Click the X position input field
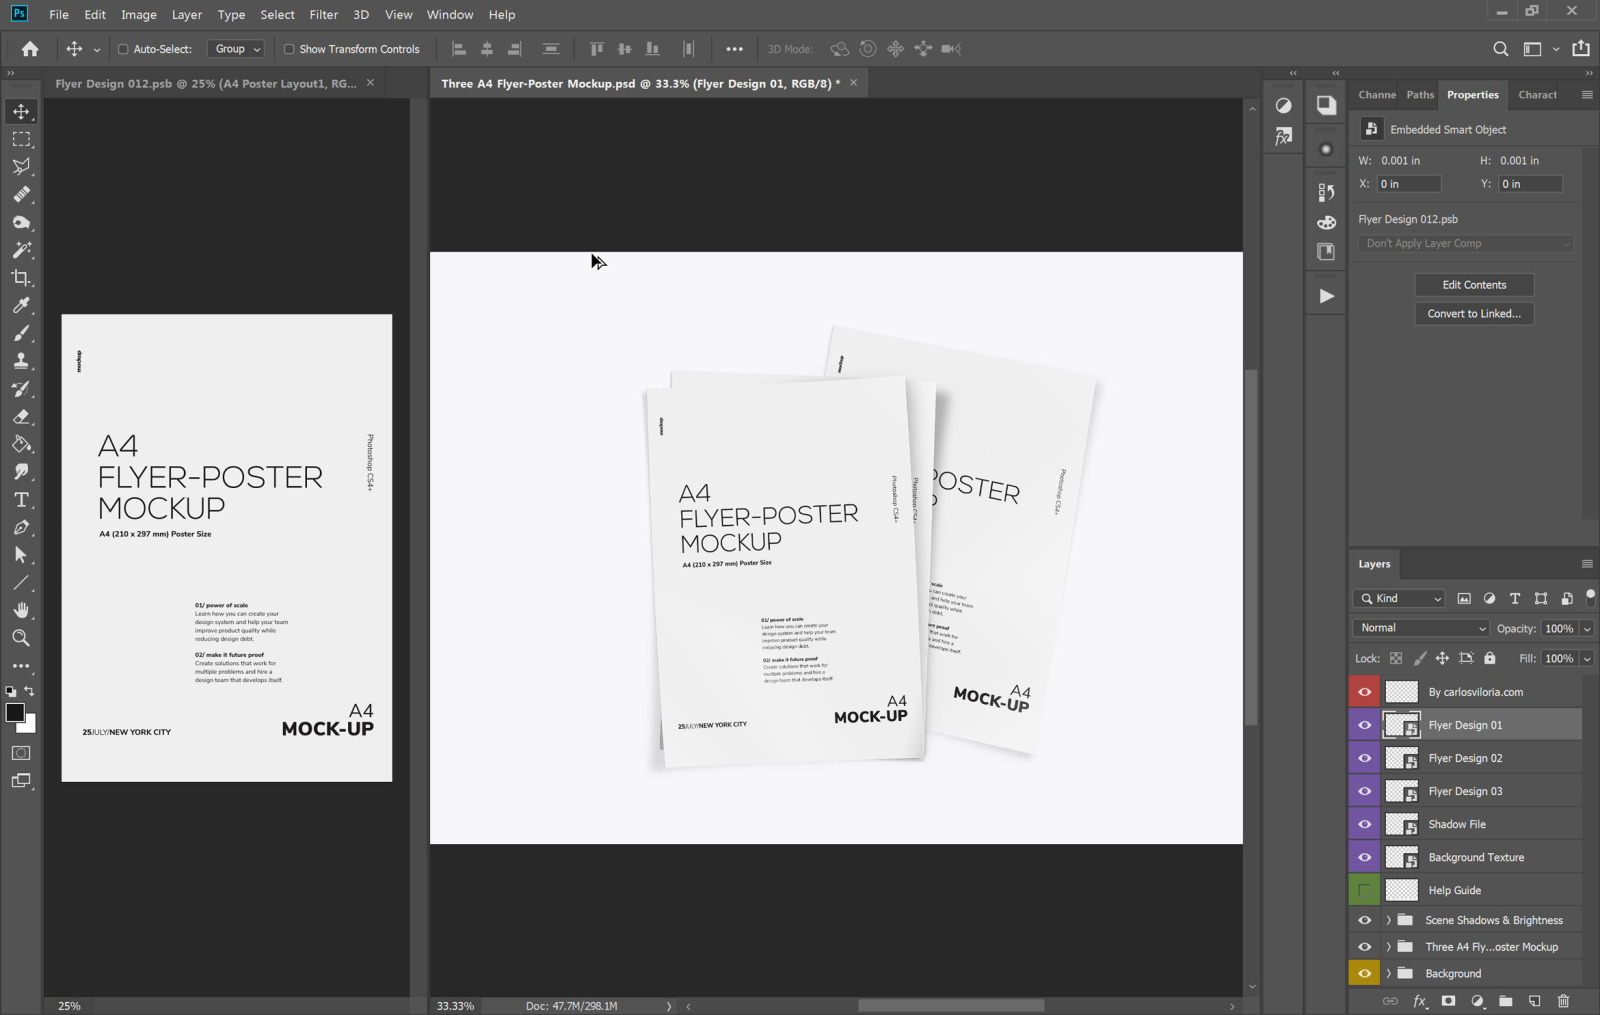 click(x=1409, y=184)
